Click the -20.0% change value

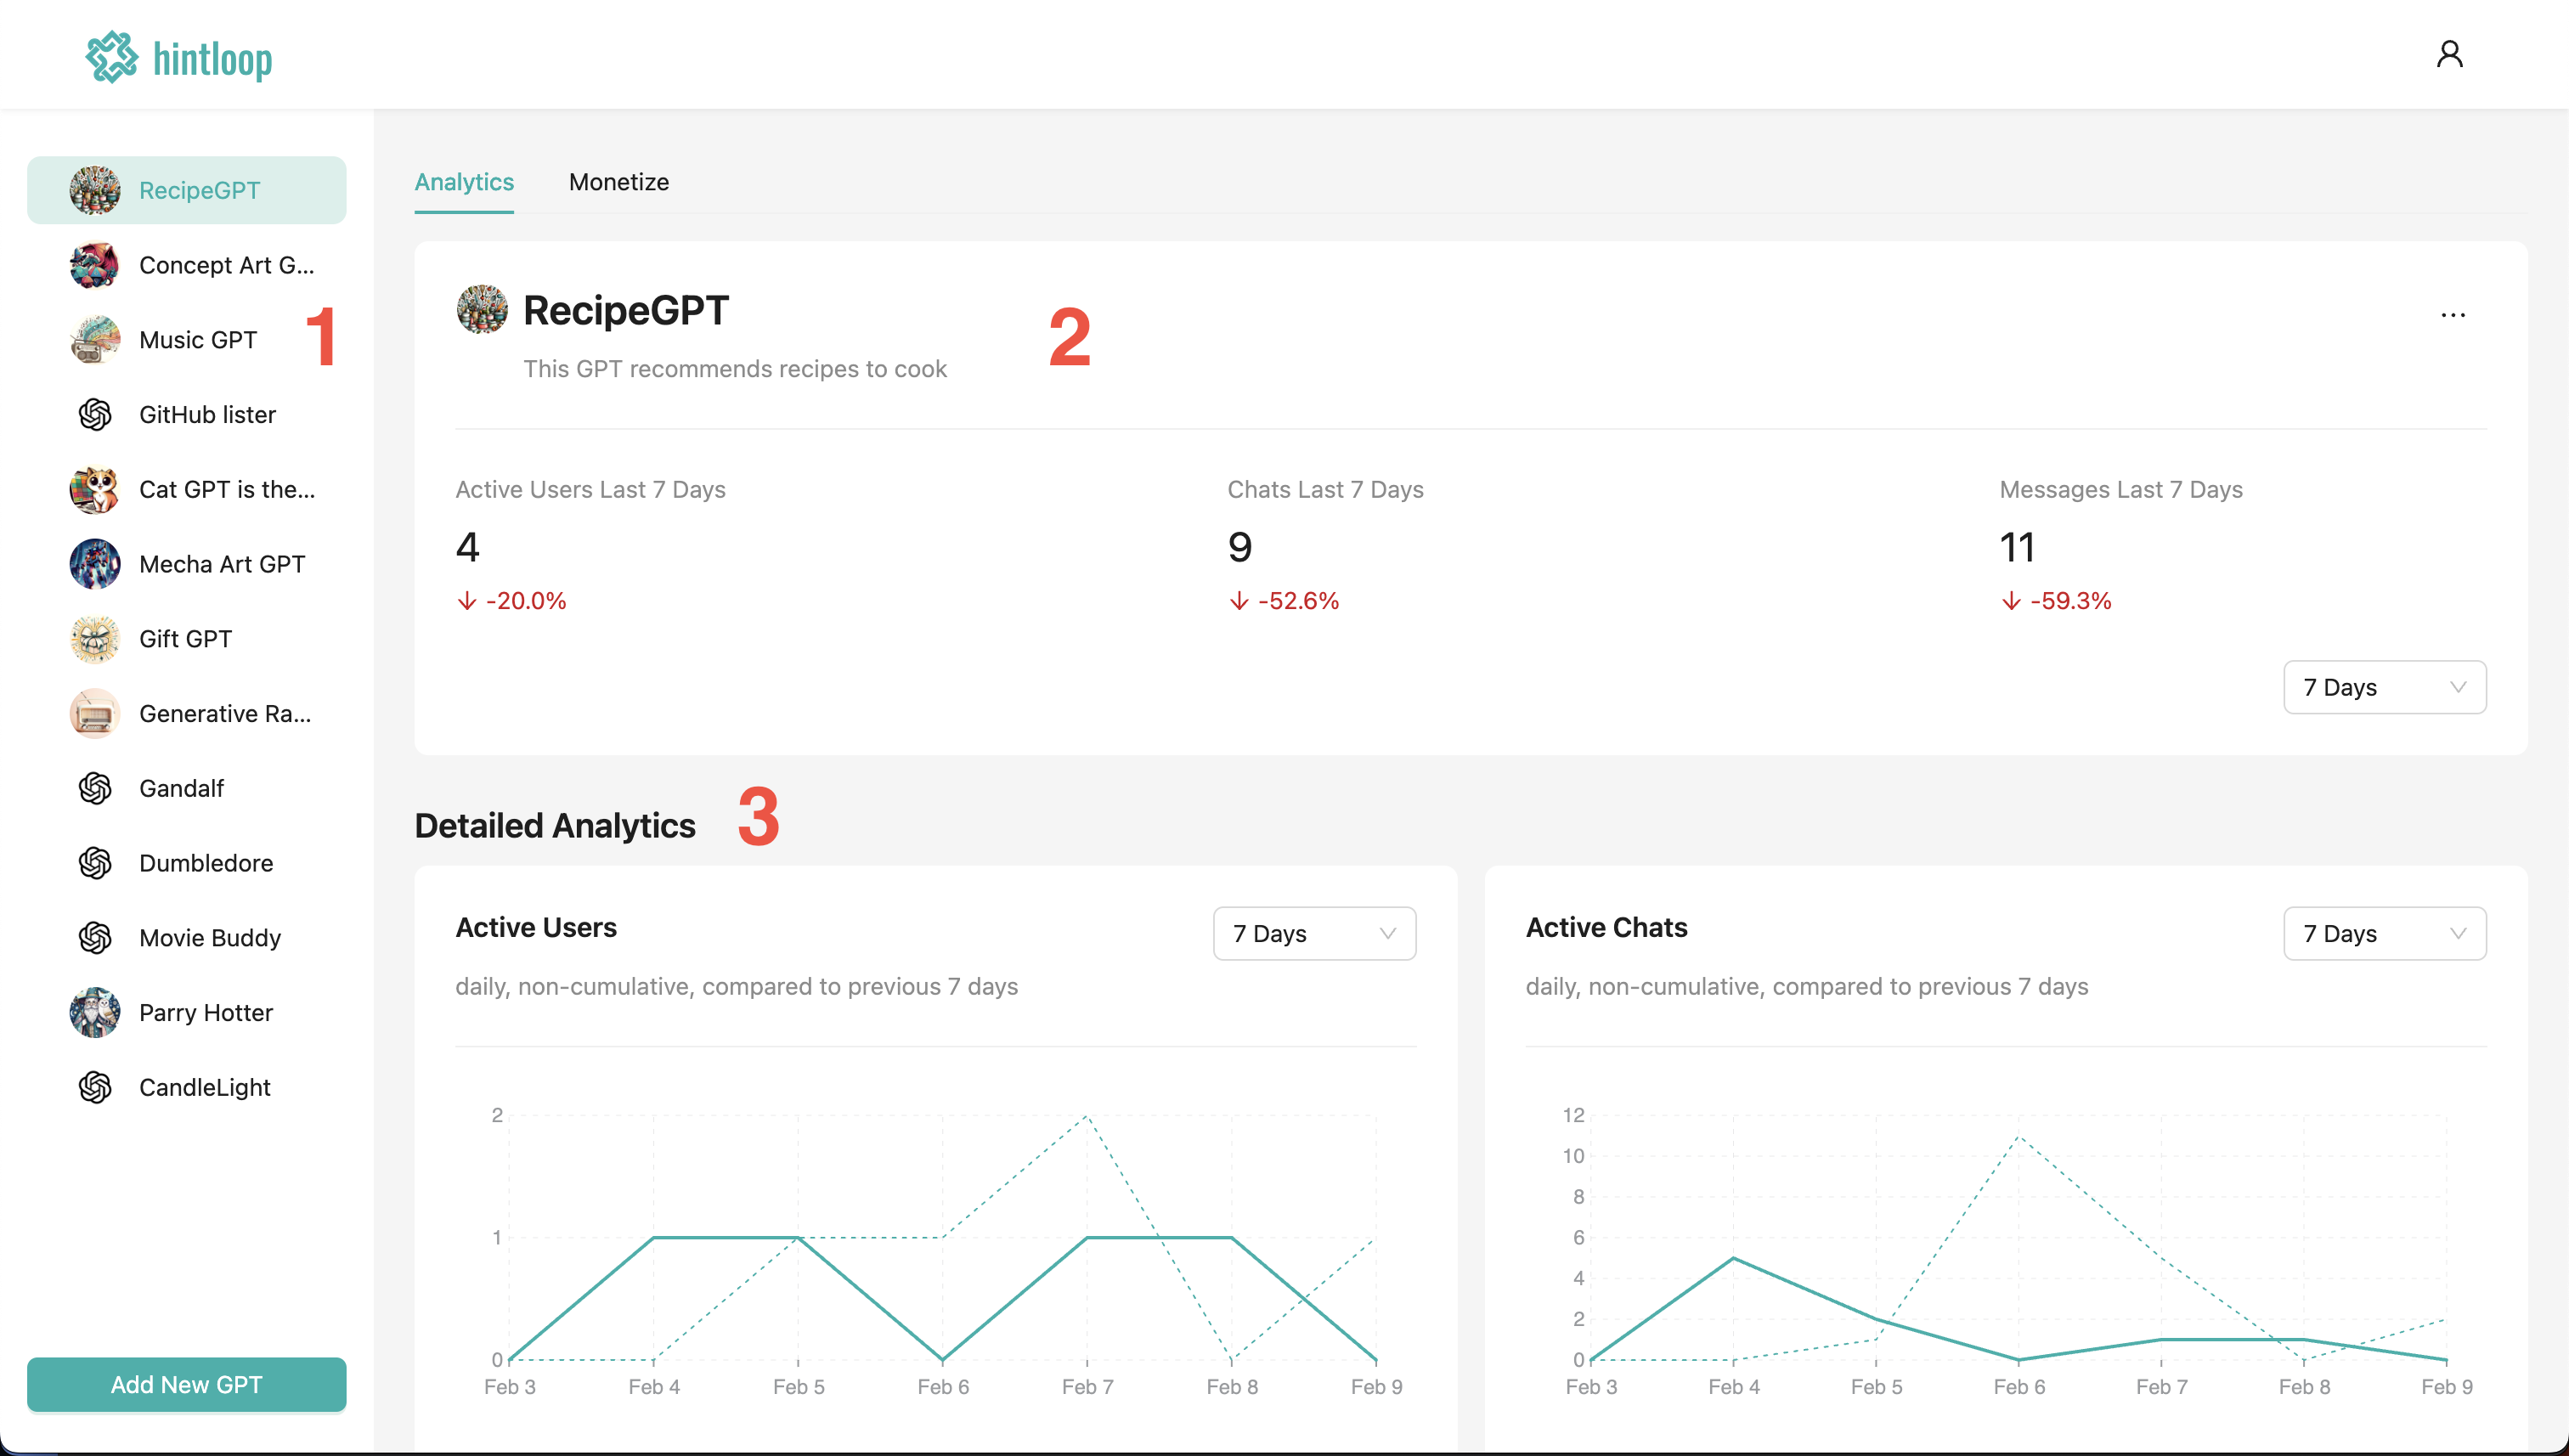[x=526, y=601]
